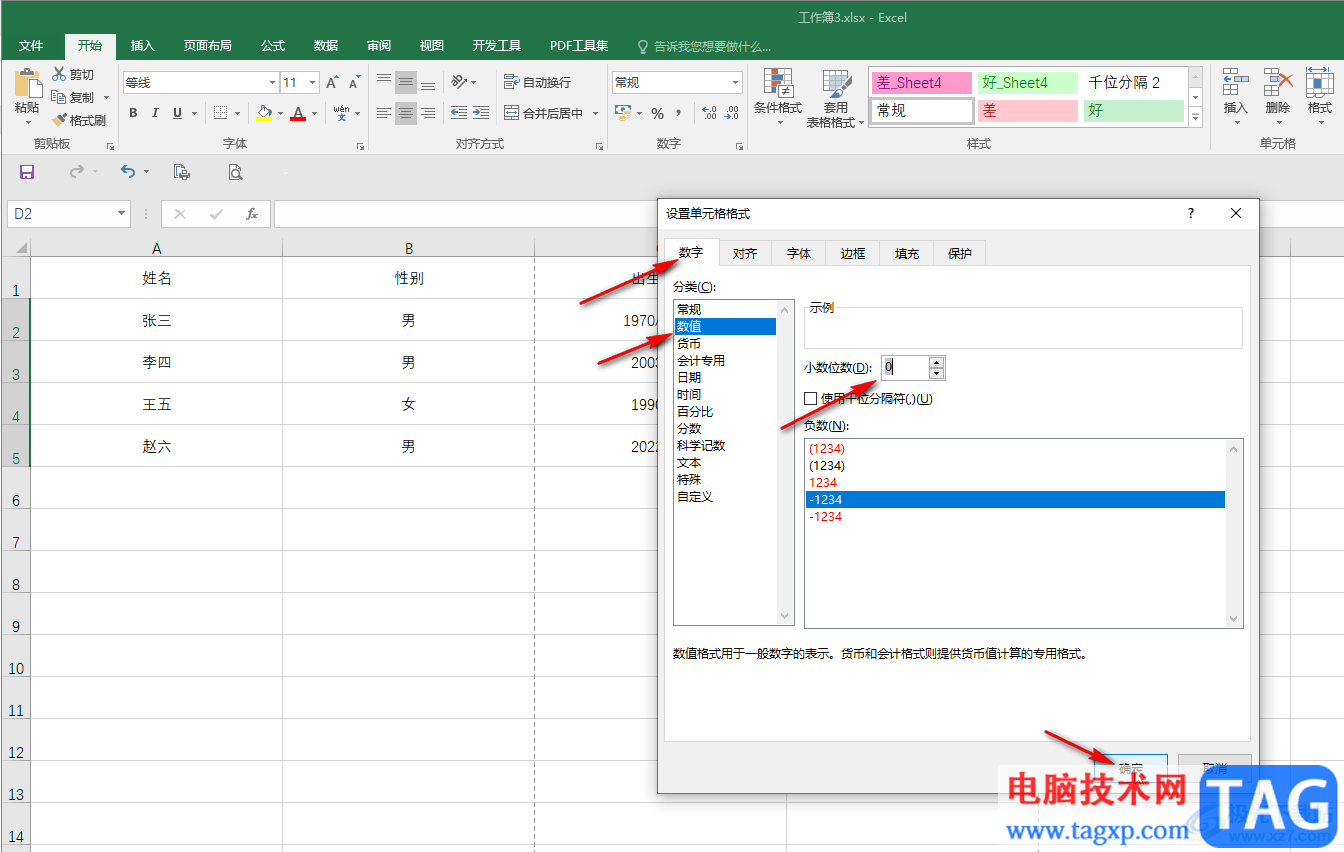Click the Paste (粘贴) icon
Screen dimensions: 1344x852
point(27,84)
